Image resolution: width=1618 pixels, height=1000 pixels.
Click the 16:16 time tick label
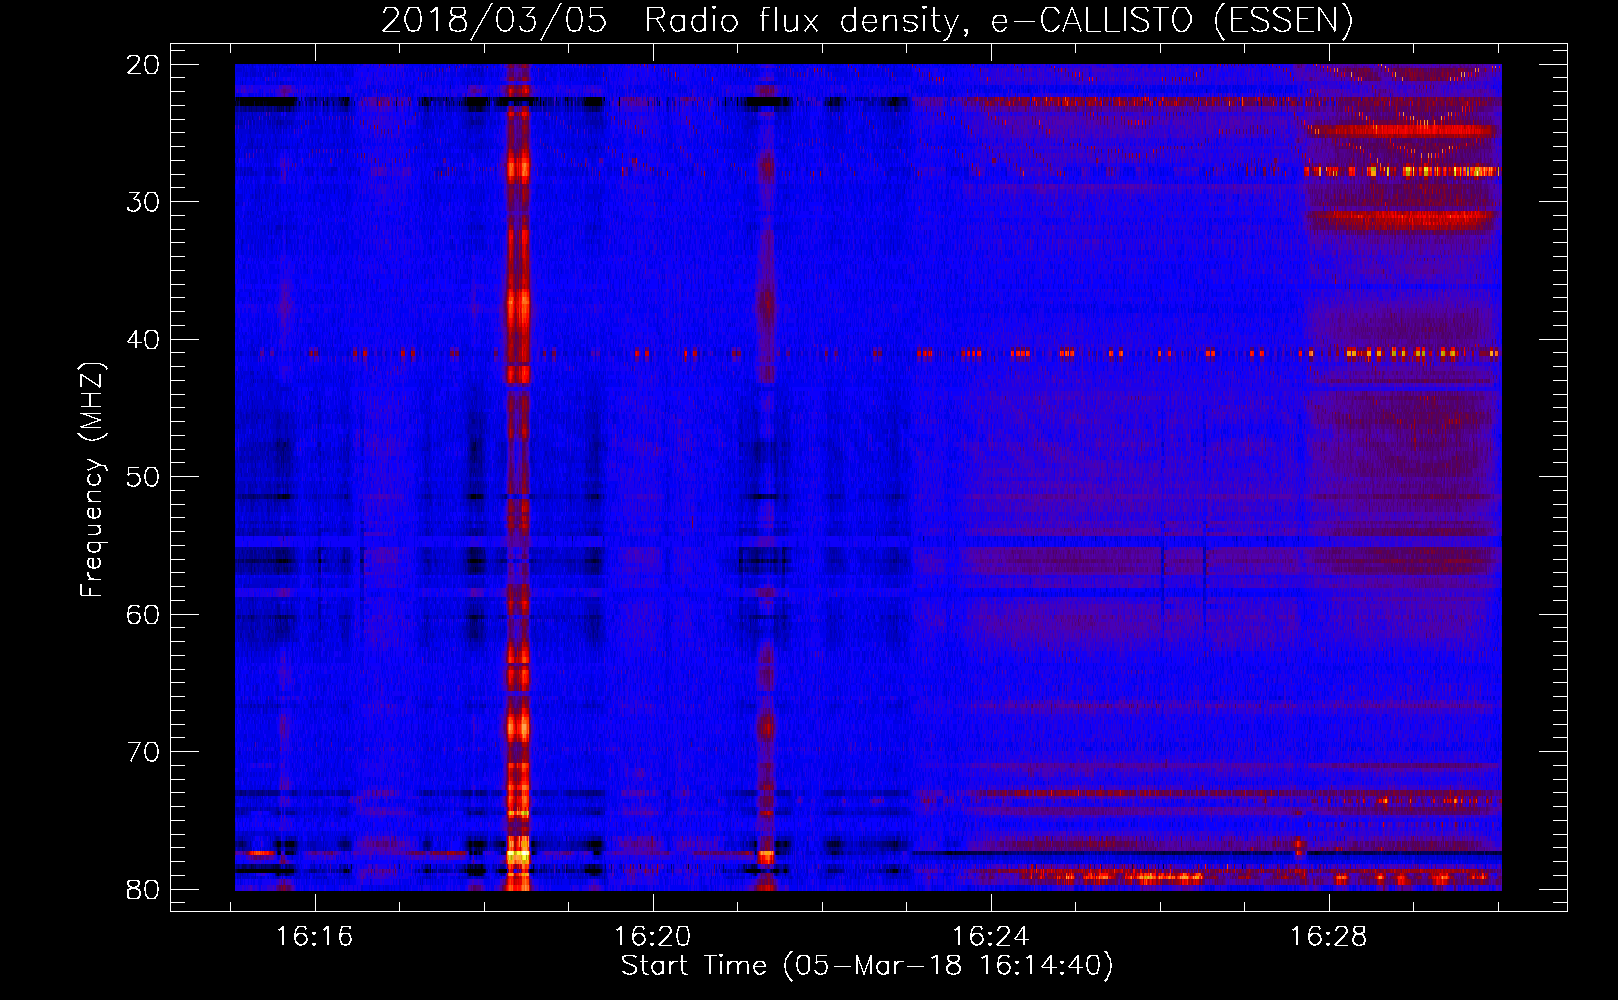click(315, 937)
